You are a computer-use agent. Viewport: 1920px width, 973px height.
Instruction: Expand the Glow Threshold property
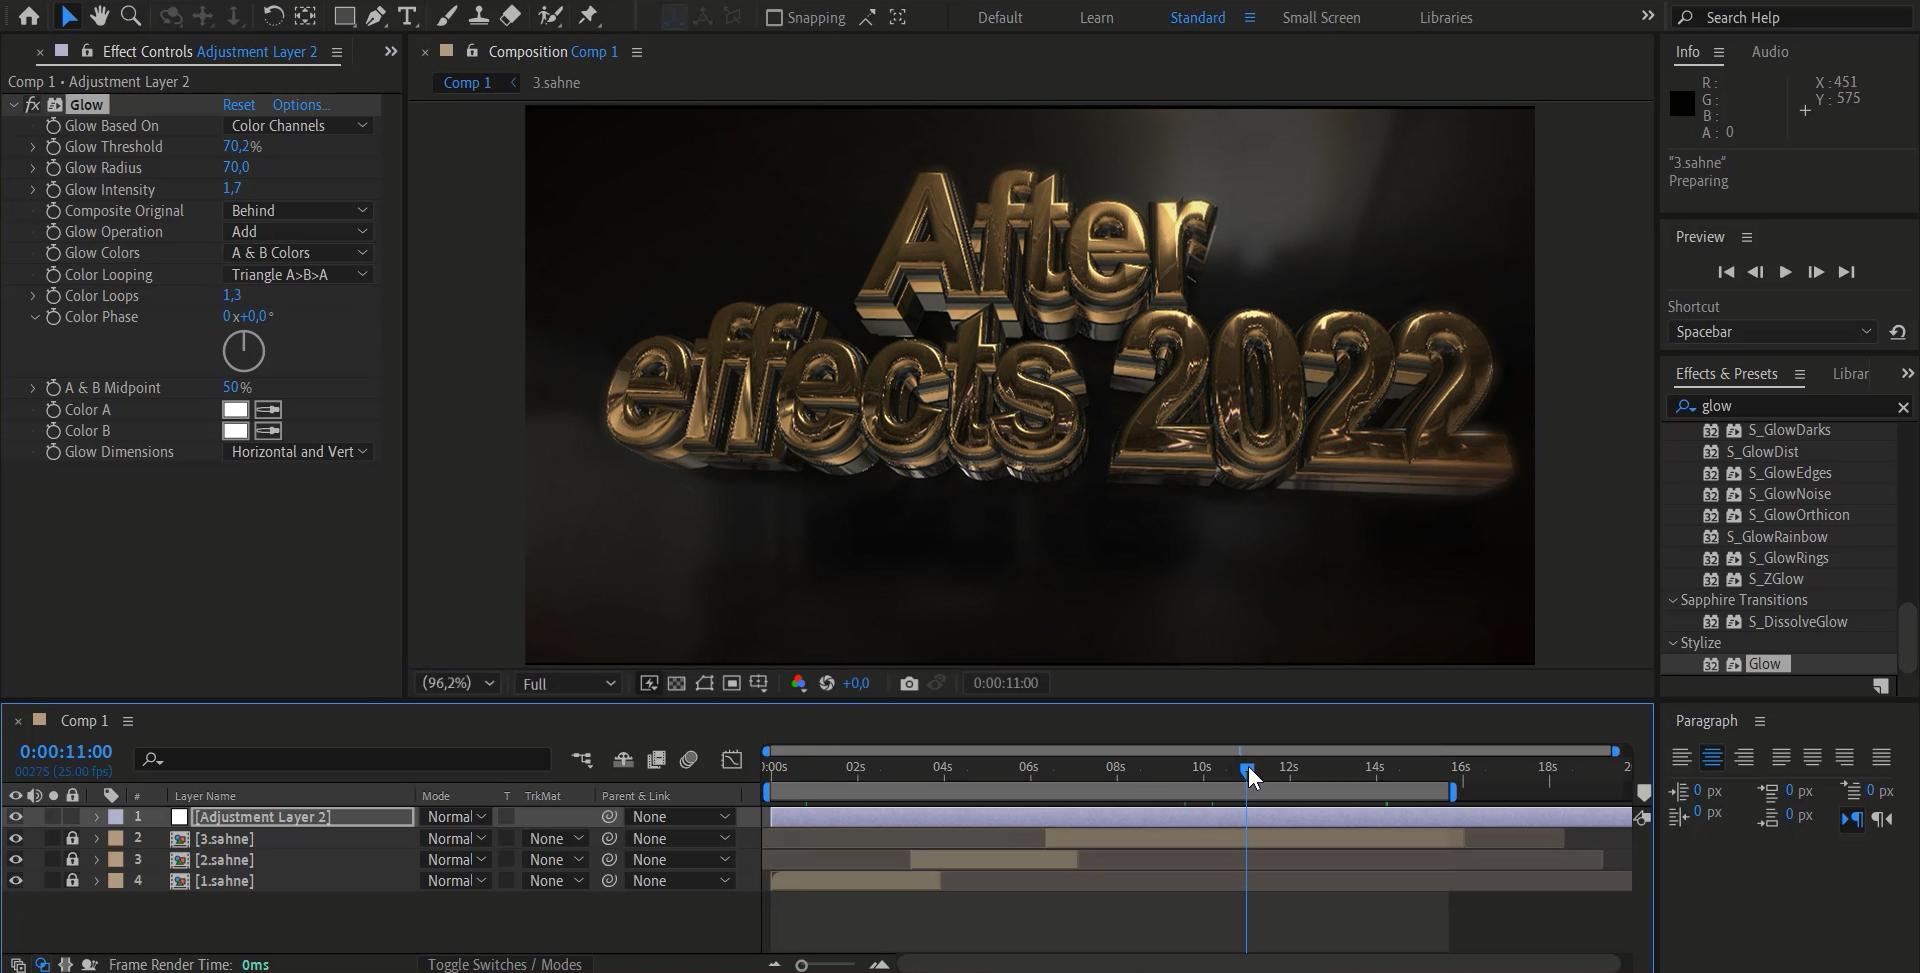point(33,147)
